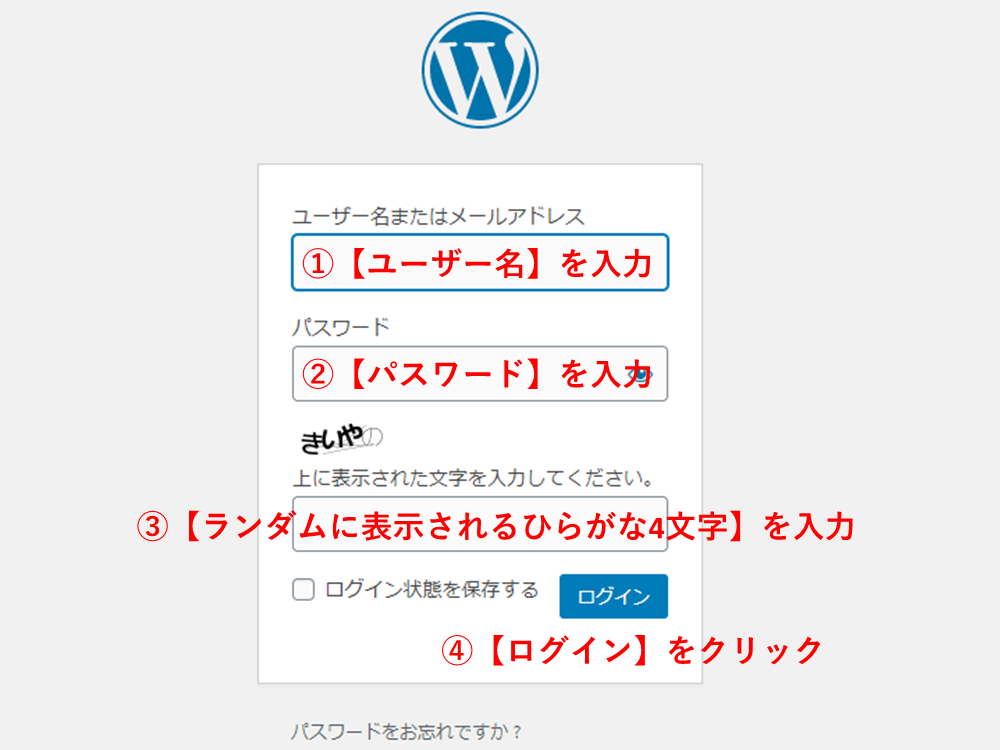This screenshot has height=750, width=1000.
Task: Click the ユーザー名またはメールアドレス field label
Action: 438,217
